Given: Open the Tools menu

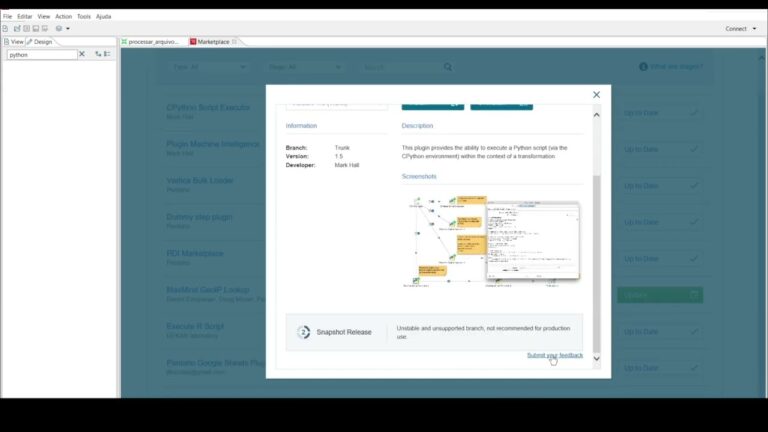Looking at the screenshot, I should pos(84,16).
